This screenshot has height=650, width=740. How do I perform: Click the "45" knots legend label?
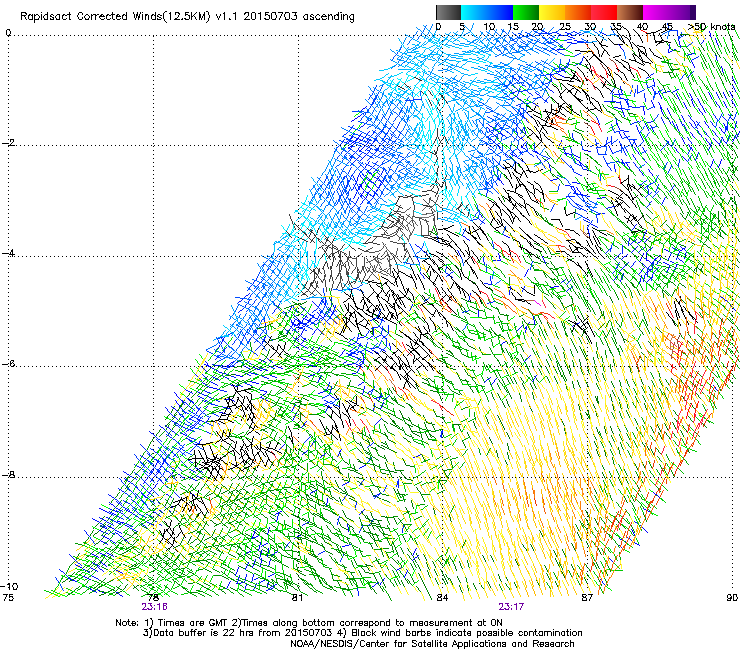tap(667, 27)
